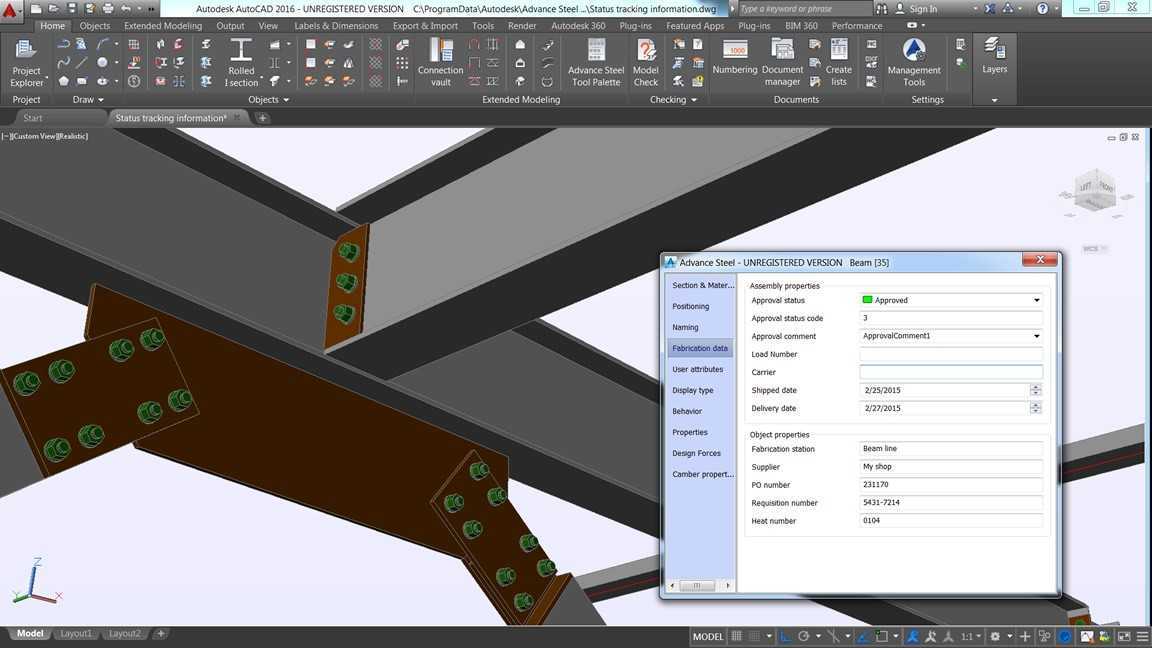Click the Print icon in quick access toolbar
The height and width of the screenshot is (648, 1152).
click(x=108, y=9)
